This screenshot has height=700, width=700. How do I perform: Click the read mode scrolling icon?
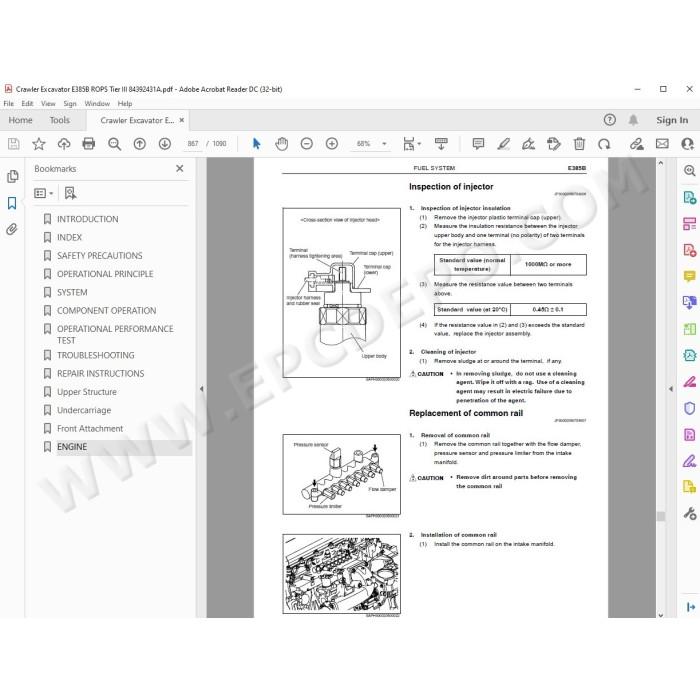pos(441,144)
